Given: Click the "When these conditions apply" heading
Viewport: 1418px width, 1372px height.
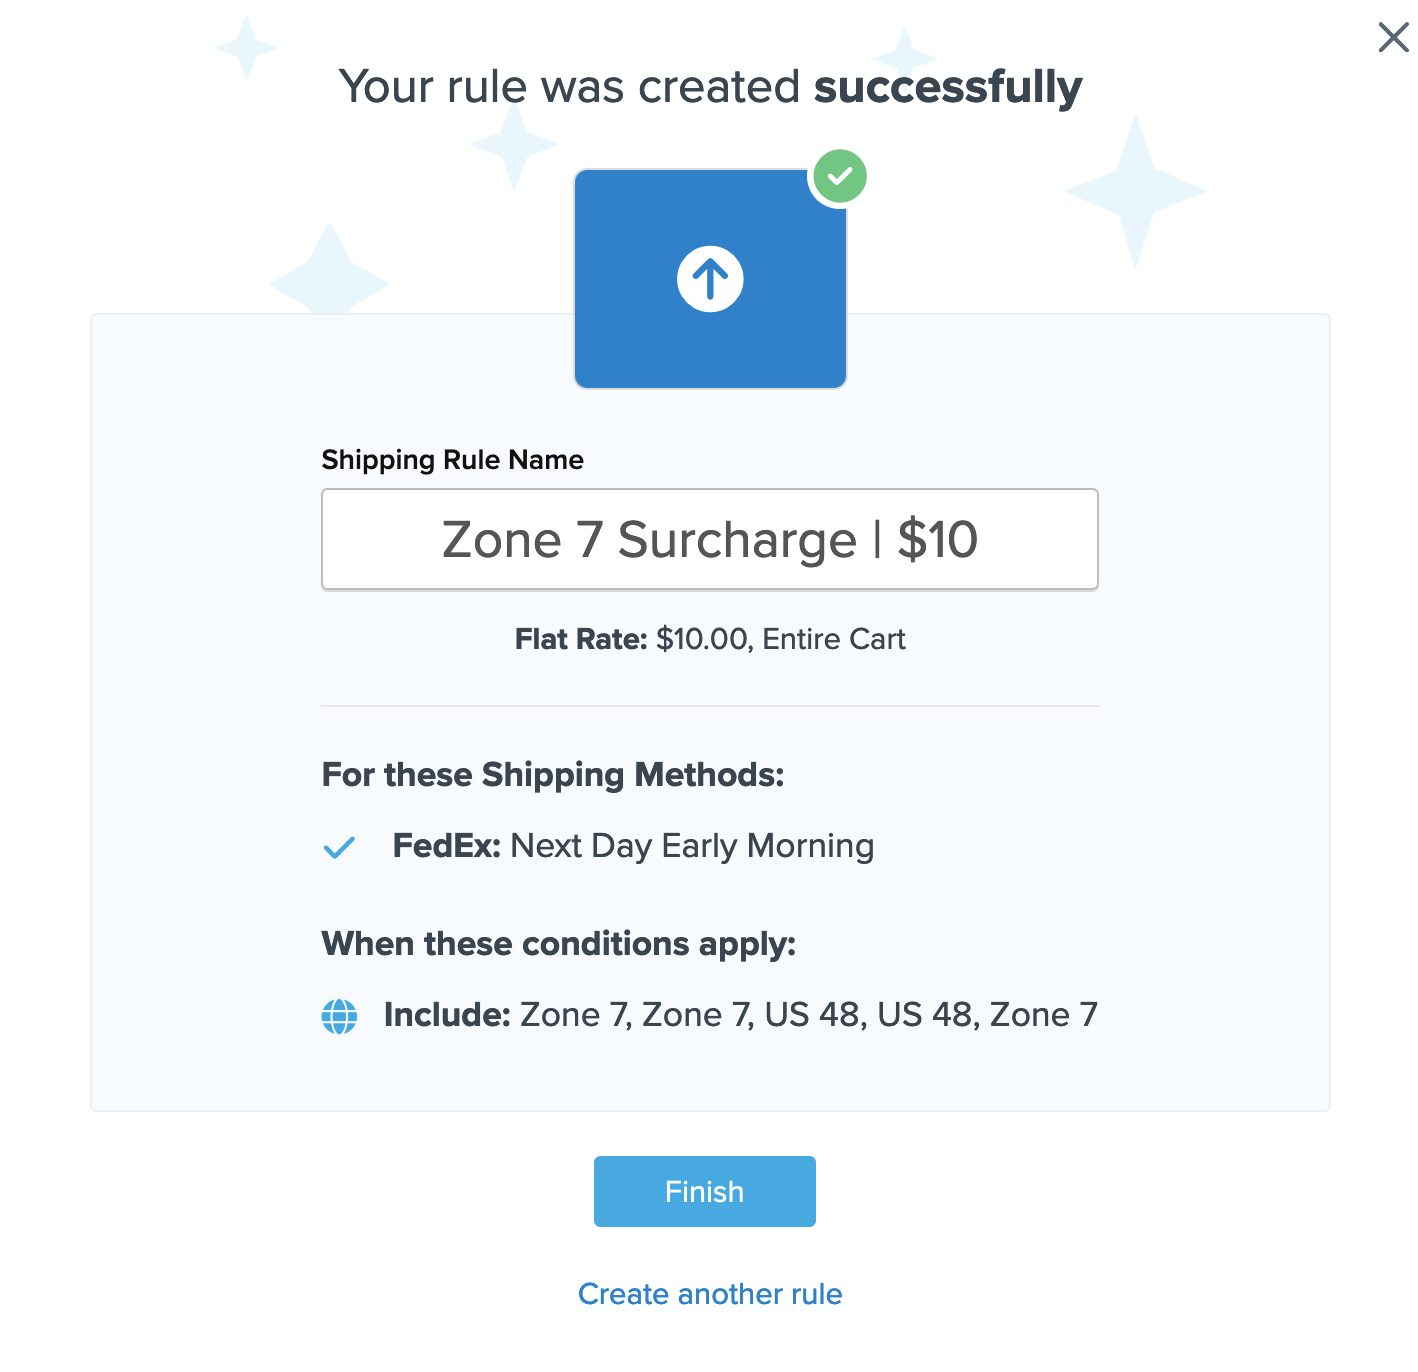Looking at the screenshot, I should click(x=558, y=944).
